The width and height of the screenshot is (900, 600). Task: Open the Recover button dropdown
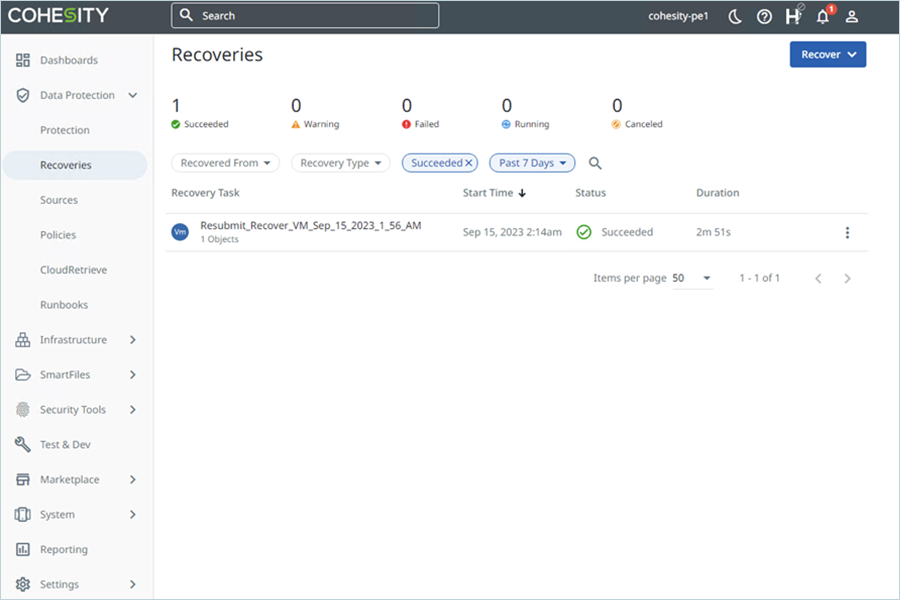pos(828,55)
